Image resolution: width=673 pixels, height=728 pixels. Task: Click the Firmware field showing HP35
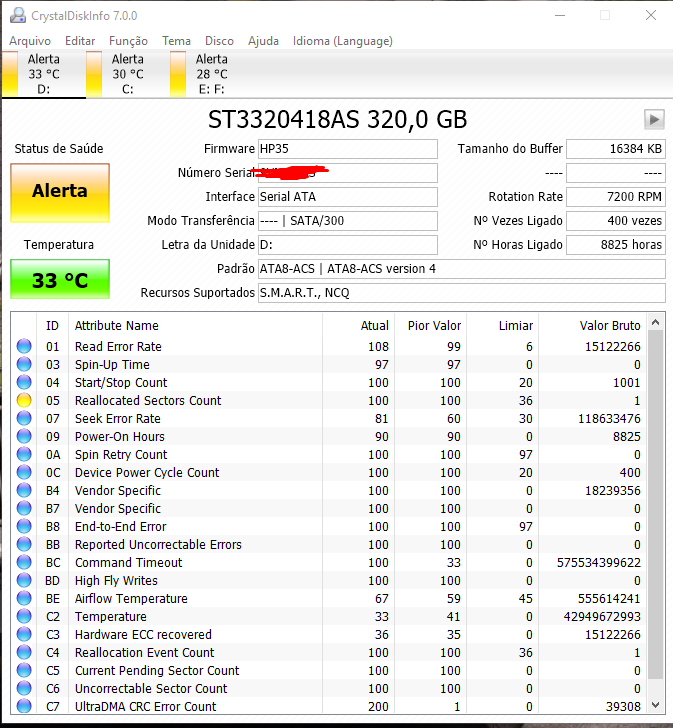[348, 149]
